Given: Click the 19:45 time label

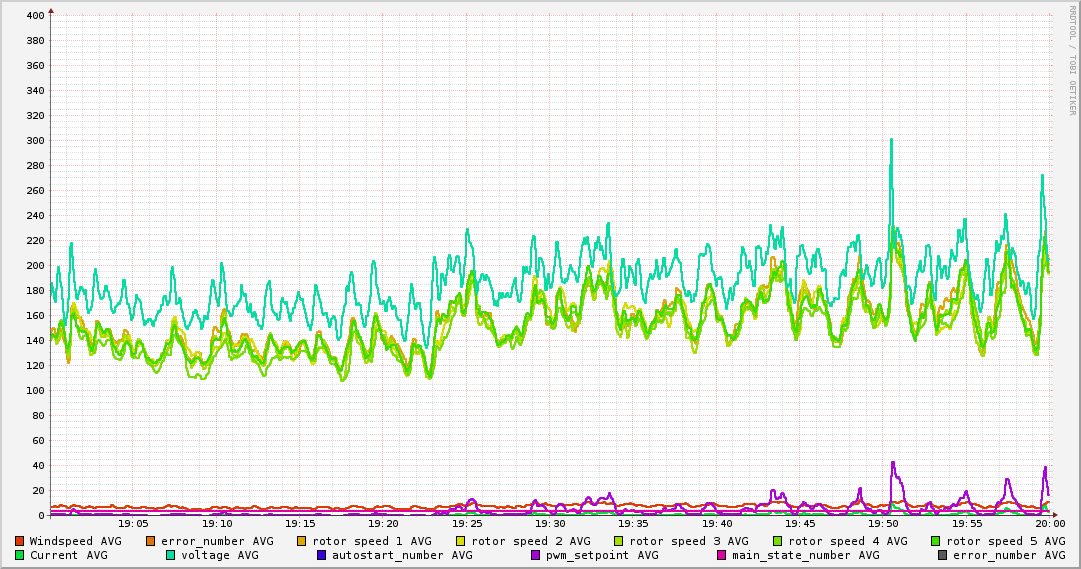Looking at the screenshot, I should (800, 524).
